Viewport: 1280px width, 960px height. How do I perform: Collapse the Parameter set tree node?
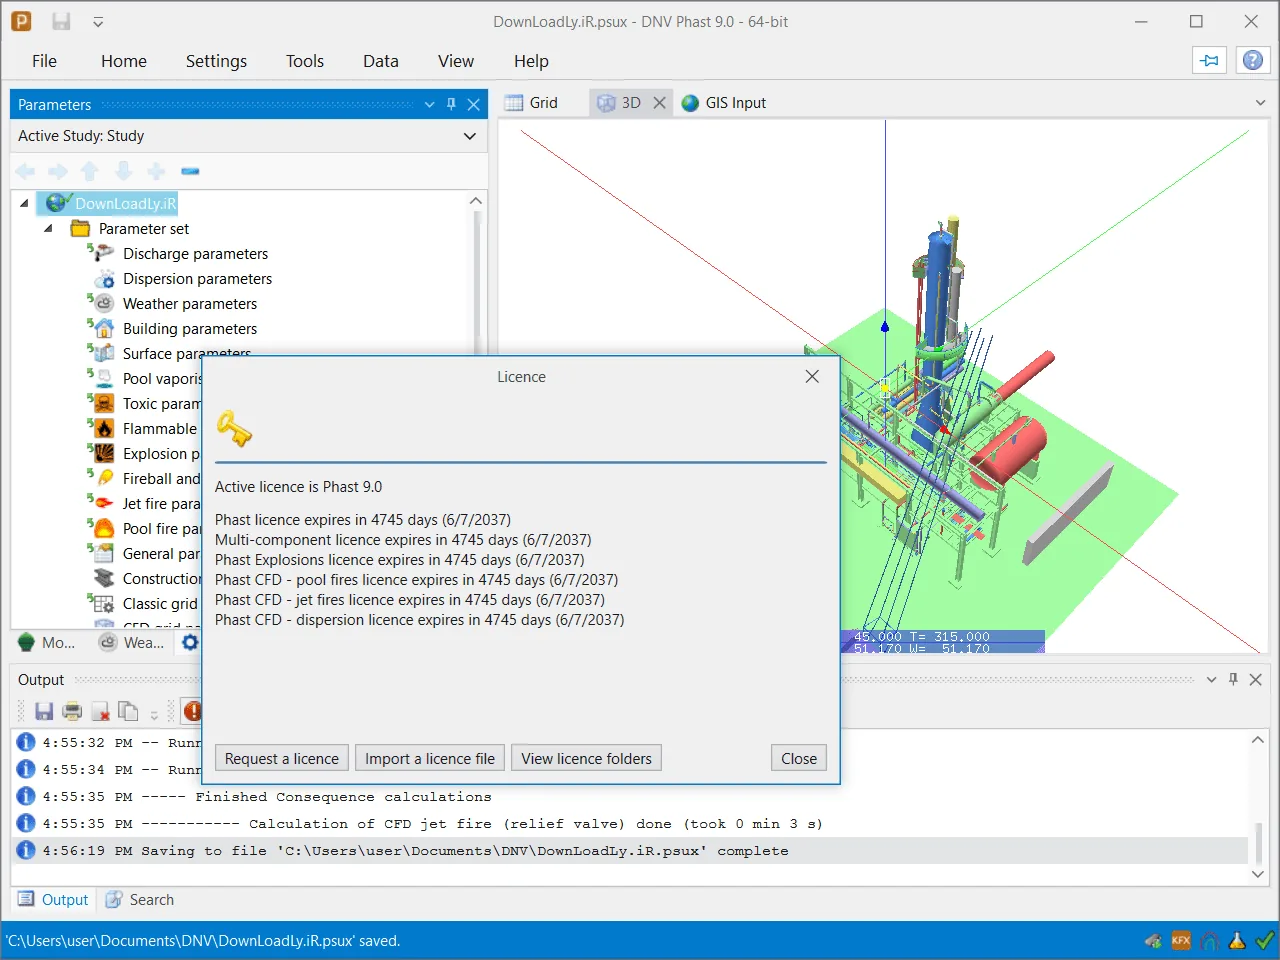coord(48,229)
